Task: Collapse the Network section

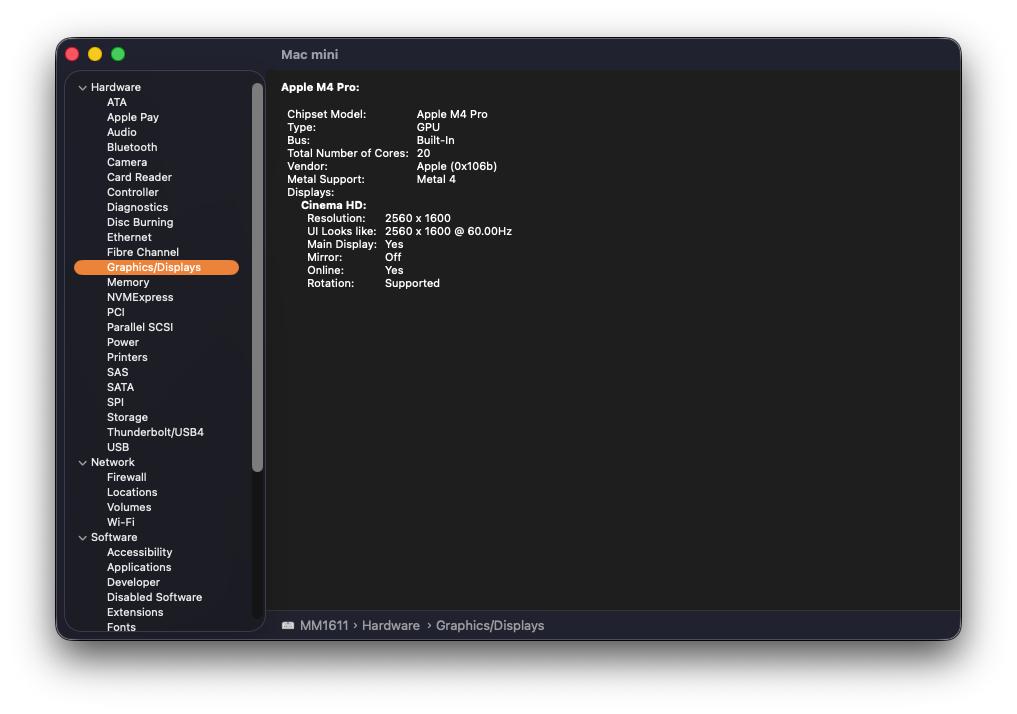Action: [83, 463]
